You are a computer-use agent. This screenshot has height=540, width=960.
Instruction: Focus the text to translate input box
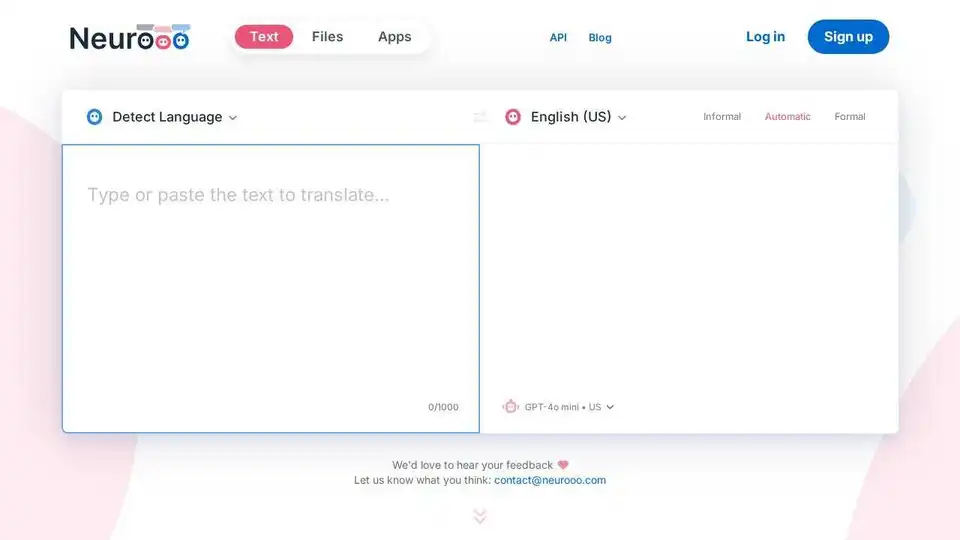click(271, 288)
